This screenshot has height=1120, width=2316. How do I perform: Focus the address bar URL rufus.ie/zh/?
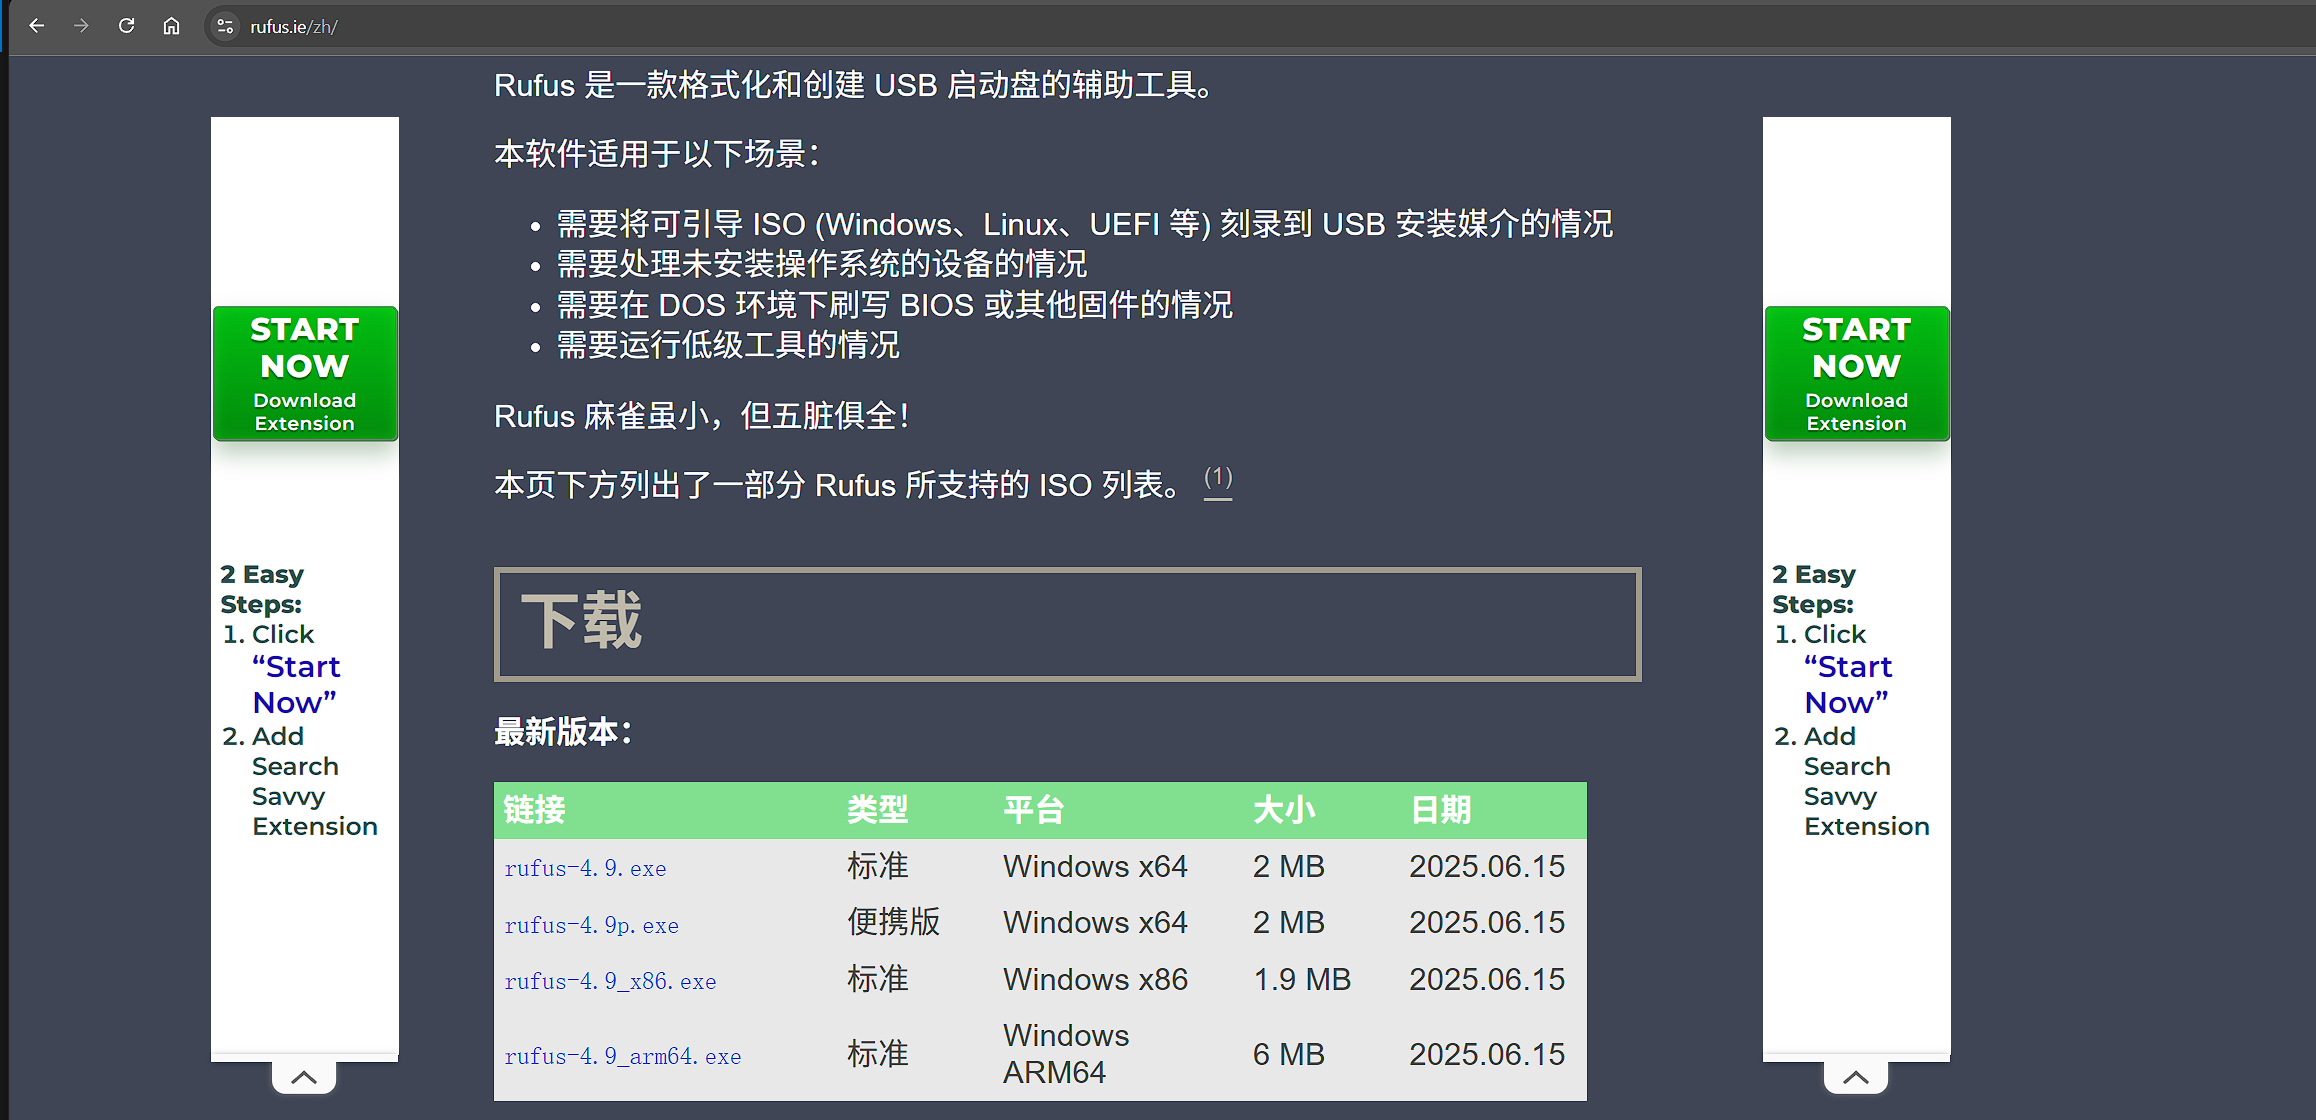pos(294,27)
